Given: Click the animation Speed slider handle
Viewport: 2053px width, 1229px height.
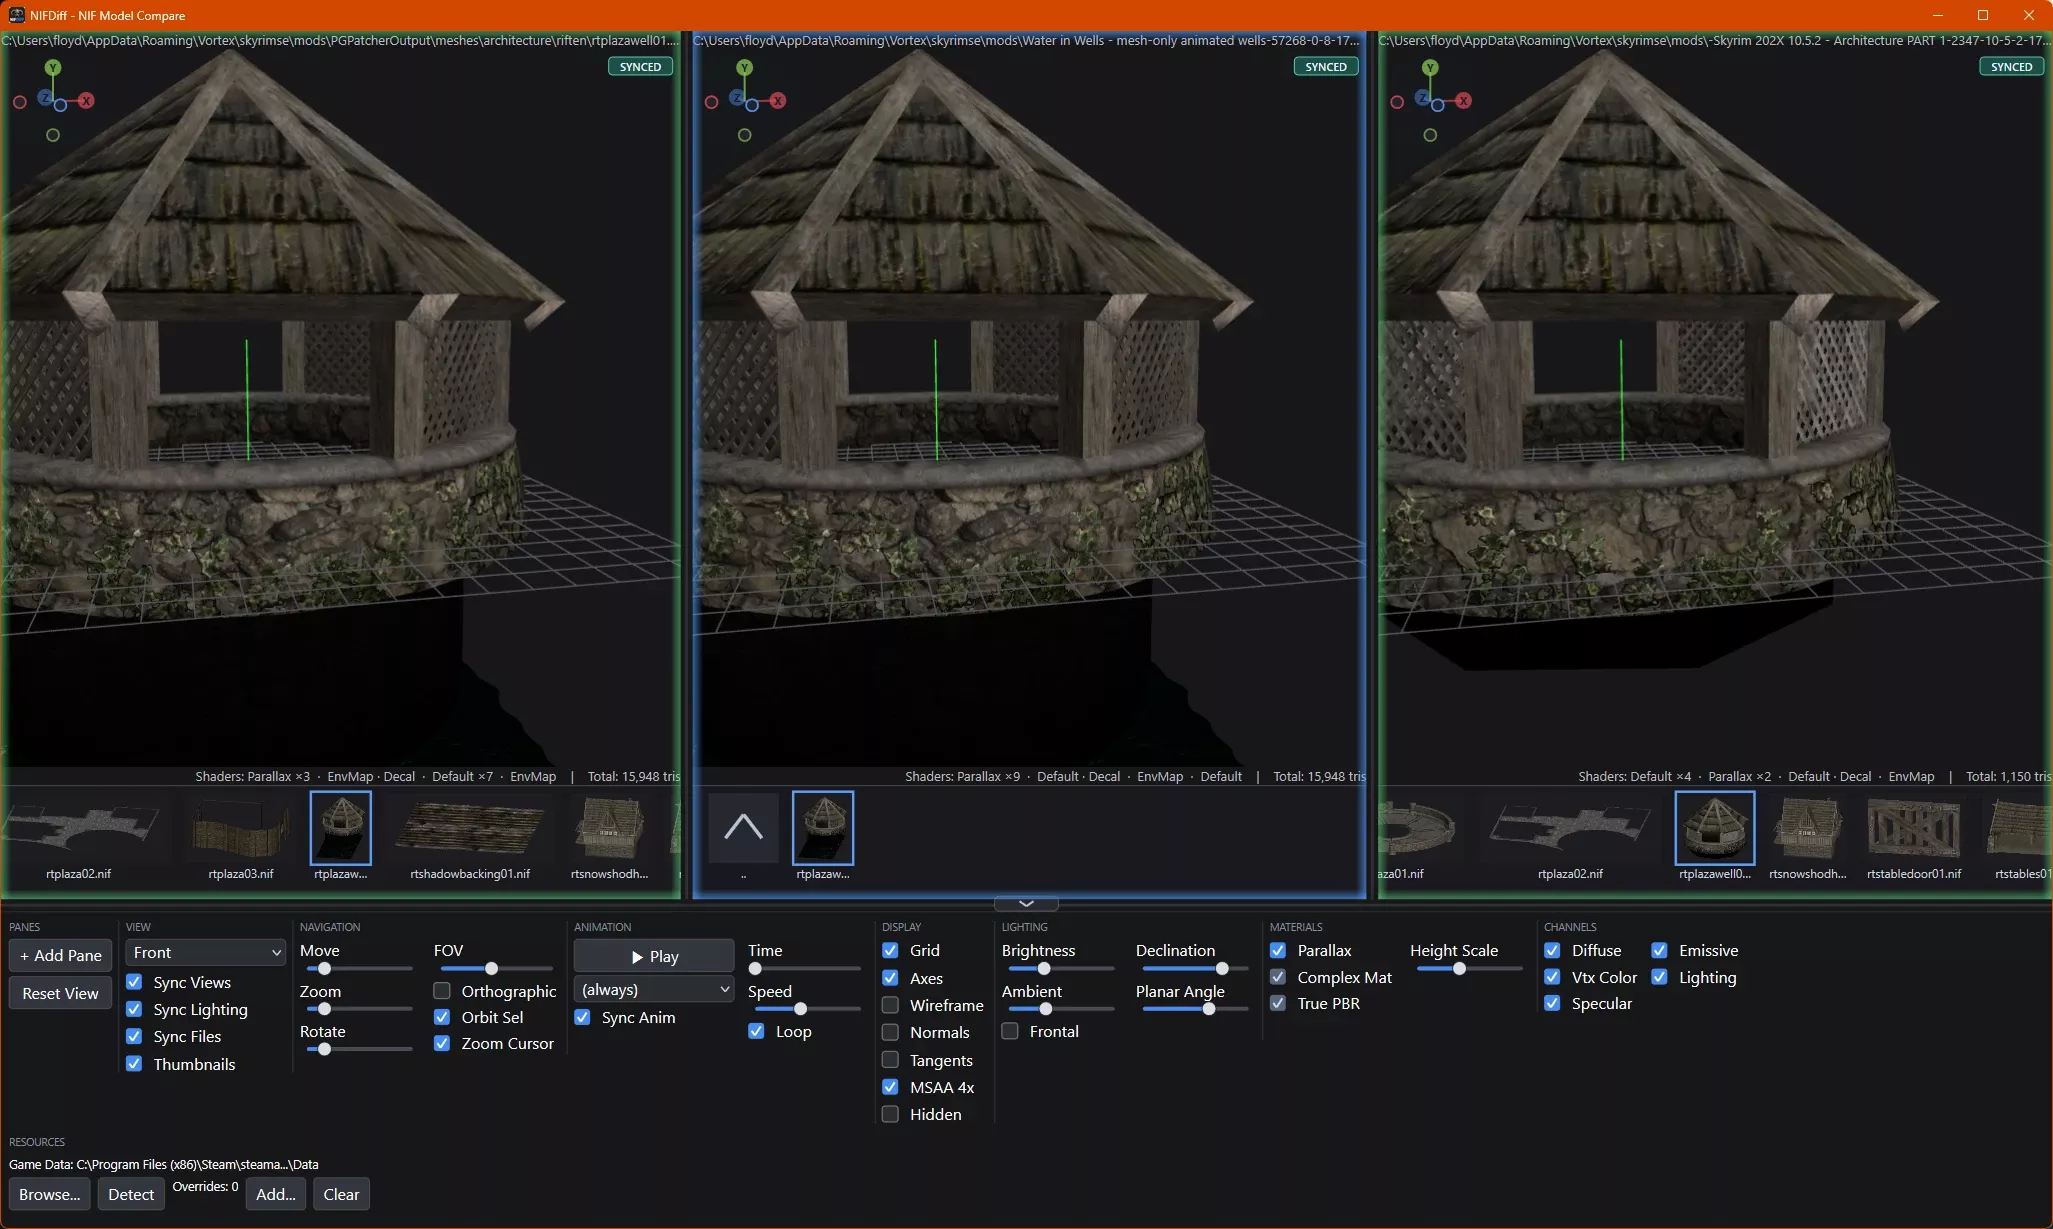Looking at the screenshot, I should click(x=800, y=1008).
